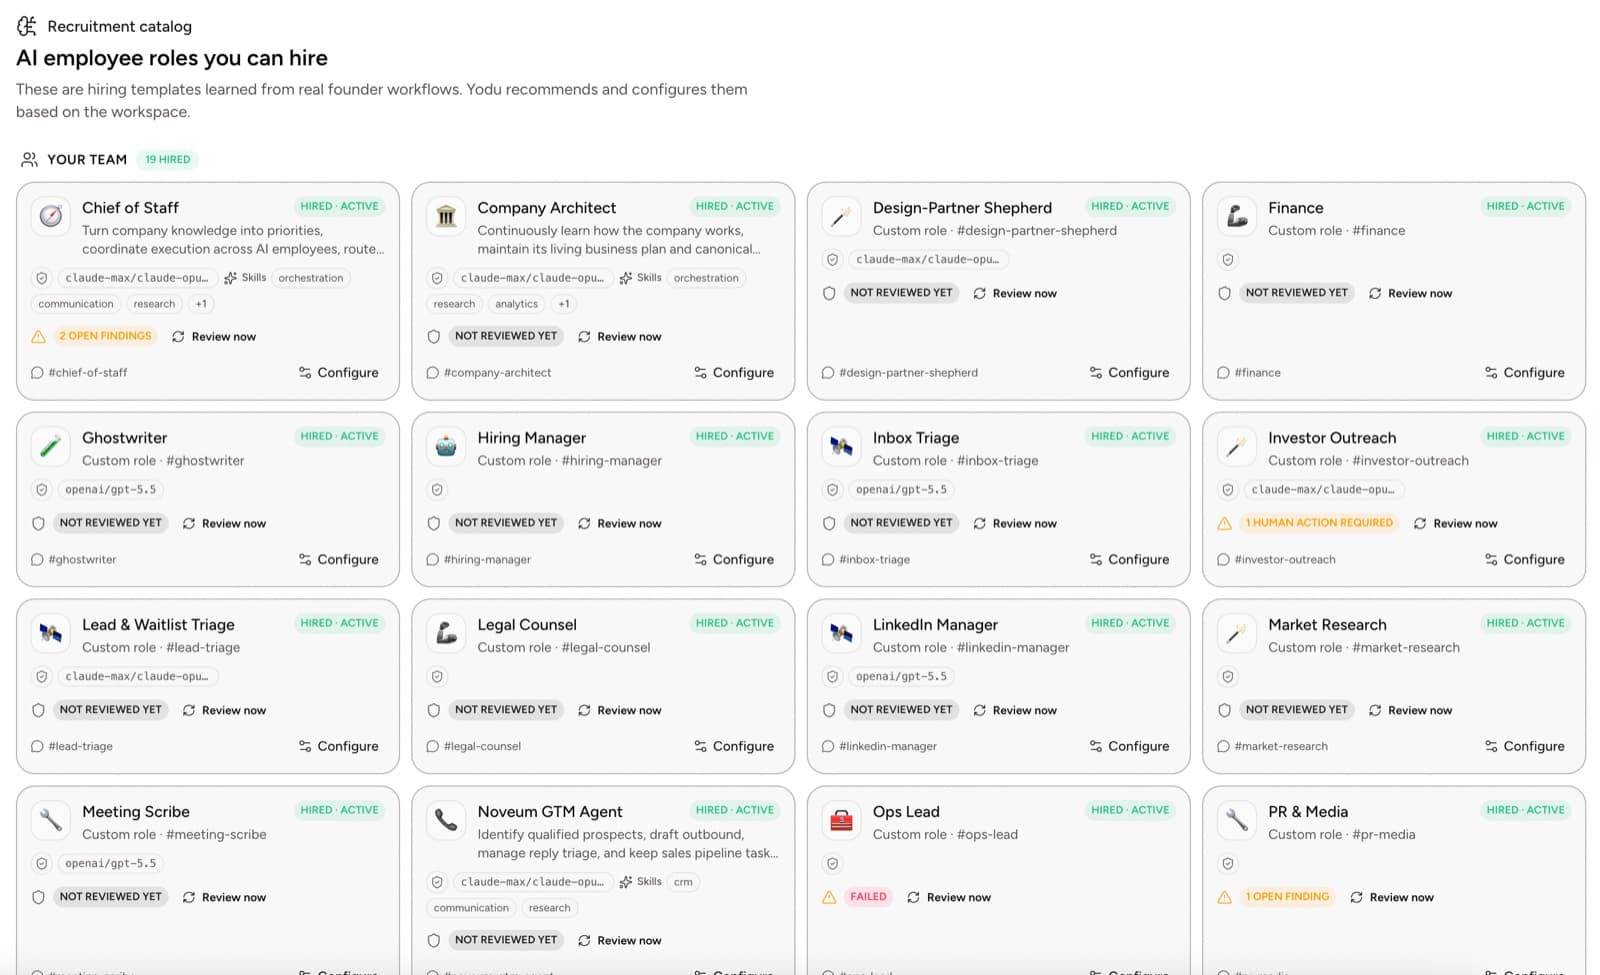The height and width of the screenshot is (975, 1600).
Task: Click warning triangle beside Ops Lead Failed
Action: click(x=829, y=897)
